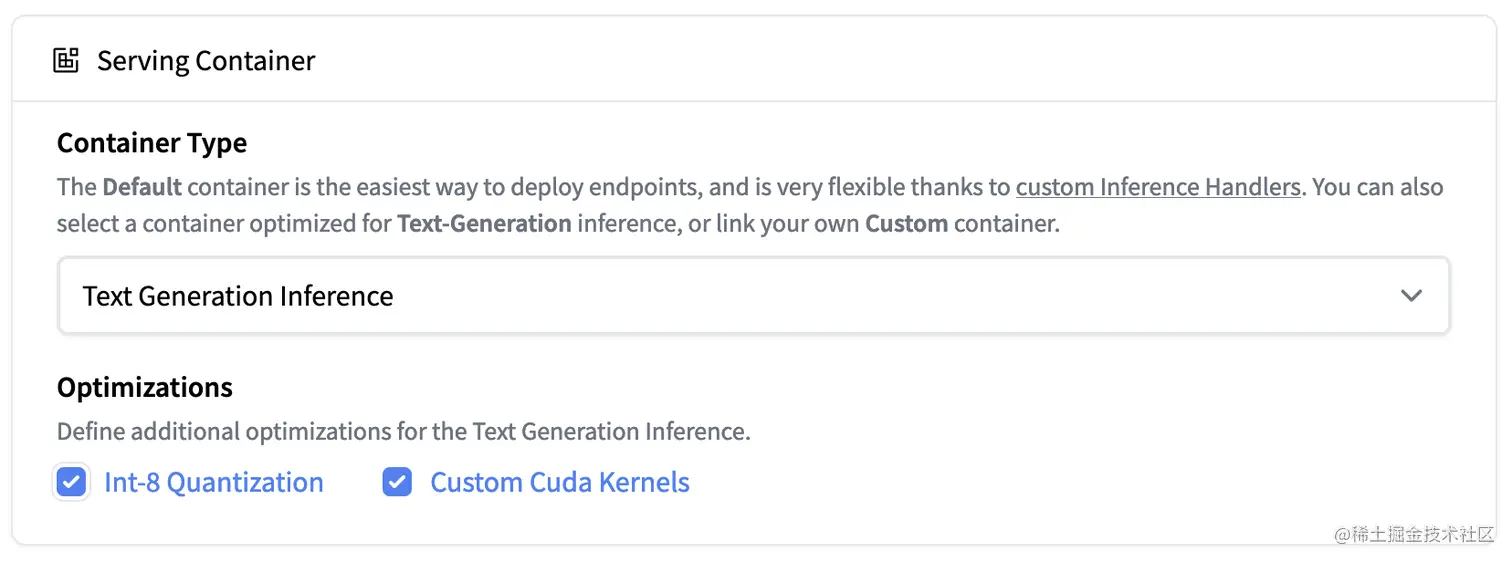The width and height of the screenshot is (1512, 562).
Task: Click the Int-8 Quantization label text
Action: tap(213, 483)
